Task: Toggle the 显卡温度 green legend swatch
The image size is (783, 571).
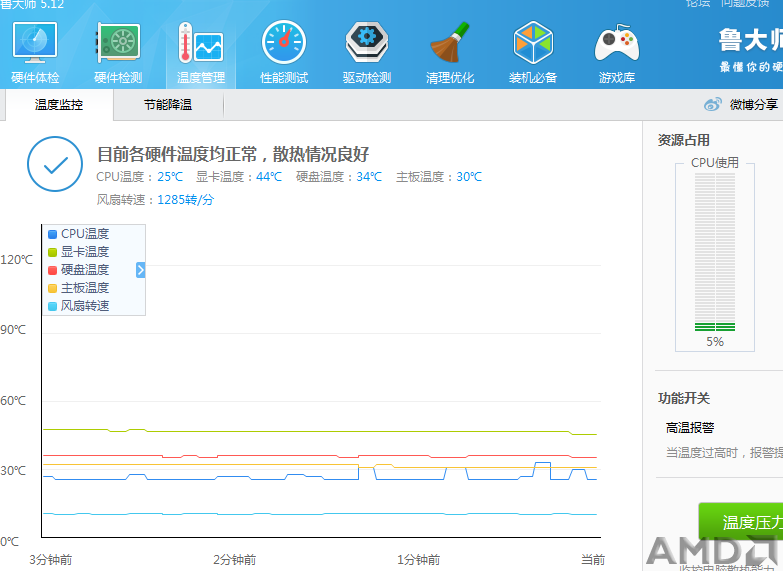Action: pyautogui.click(x=52, y=252)
